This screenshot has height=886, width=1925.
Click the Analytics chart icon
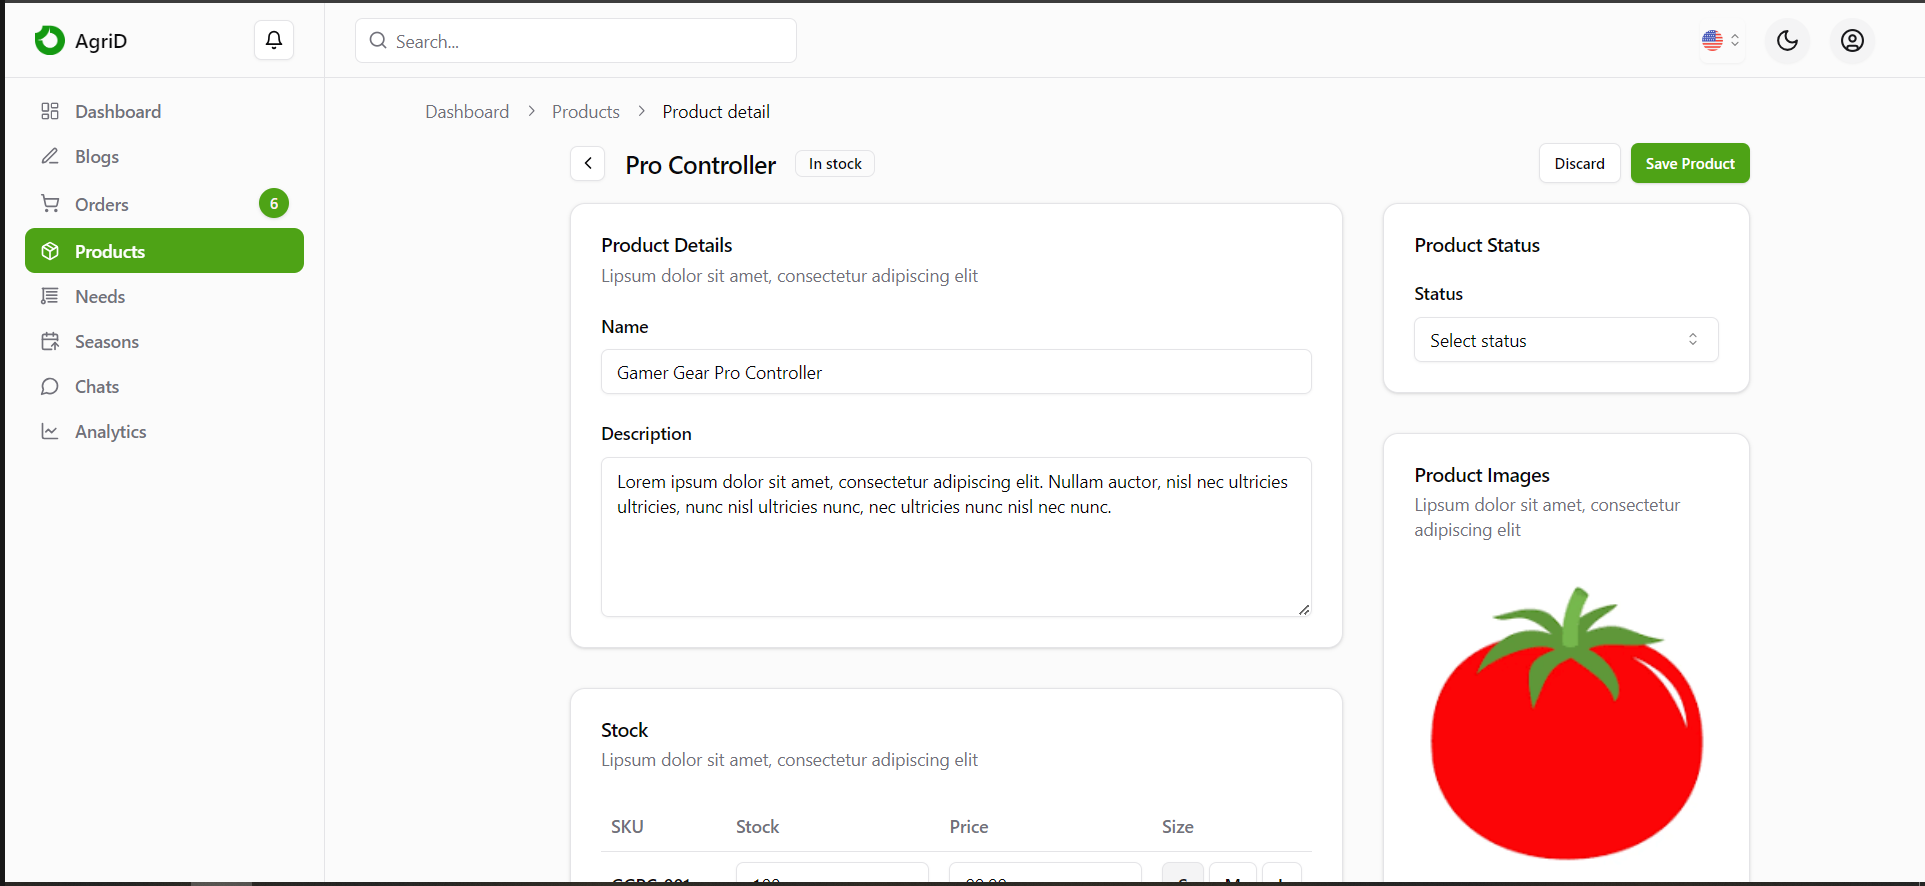(x=50, y=431)
